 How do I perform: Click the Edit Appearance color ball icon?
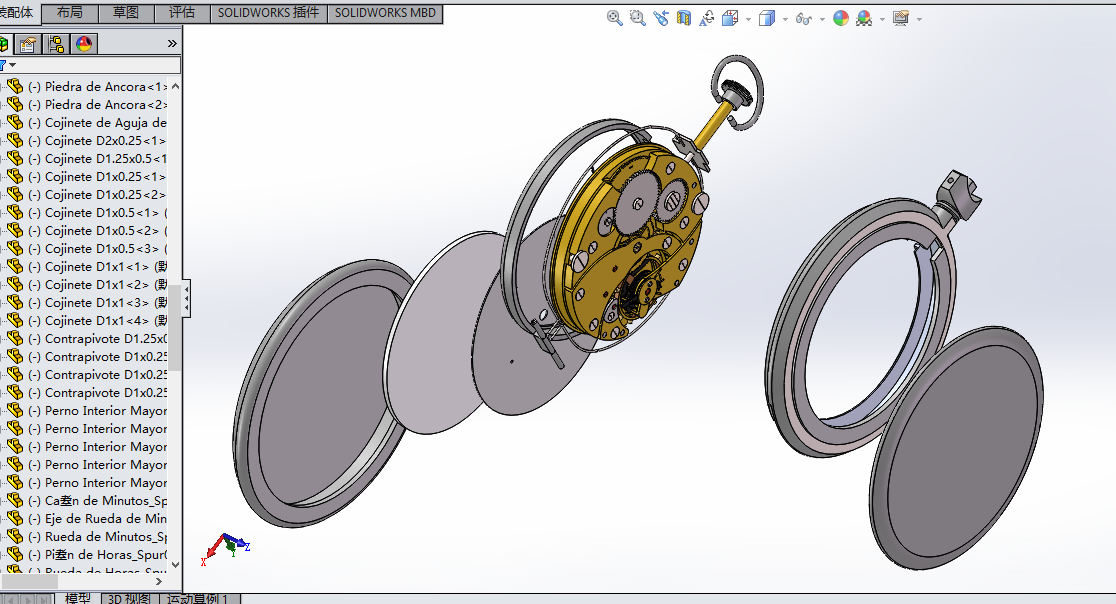[x=841, y=18]
